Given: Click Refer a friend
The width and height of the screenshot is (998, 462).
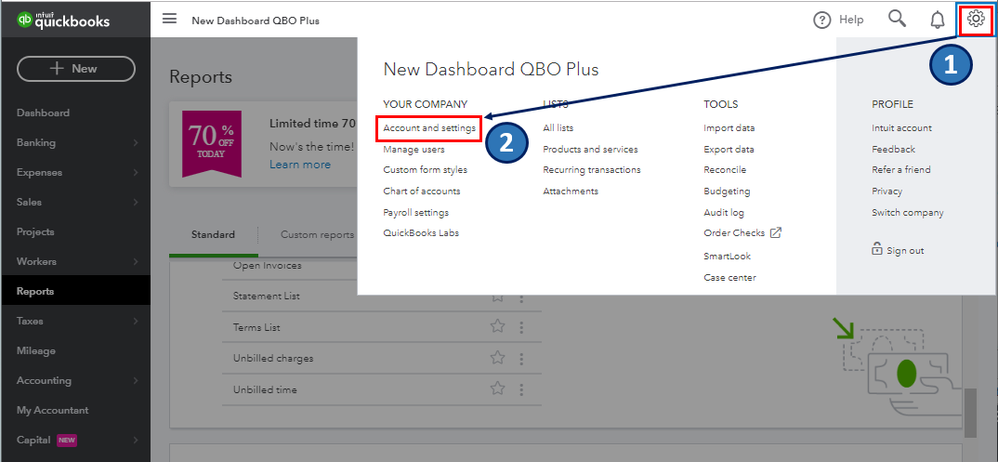Looking at the screenshot, I should [901, 170].
